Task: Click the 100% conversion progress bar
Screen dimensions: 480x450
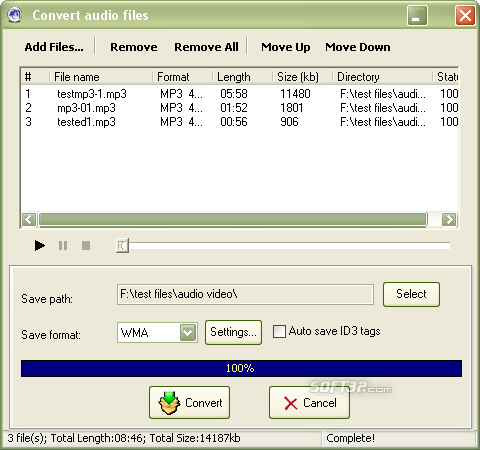Action: tap(241, 368)
